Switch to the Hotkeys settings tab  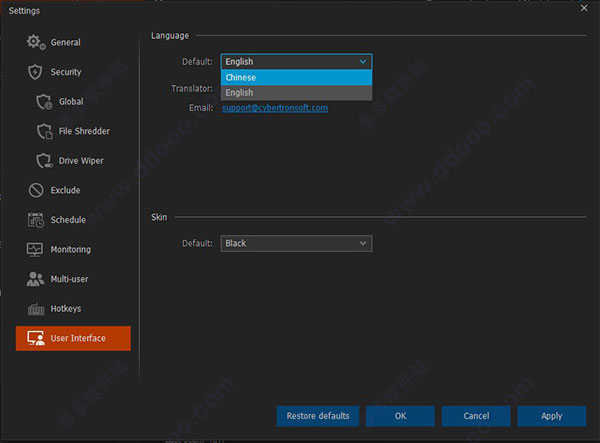click(x=66, y=309)
